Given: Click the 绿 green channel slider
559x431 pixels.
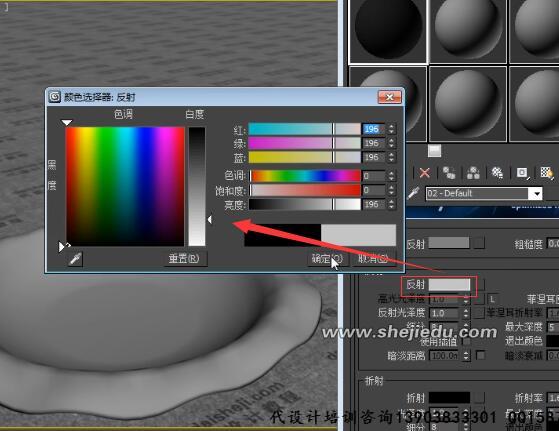Looking at the screenshot, I should click(304, 143).
